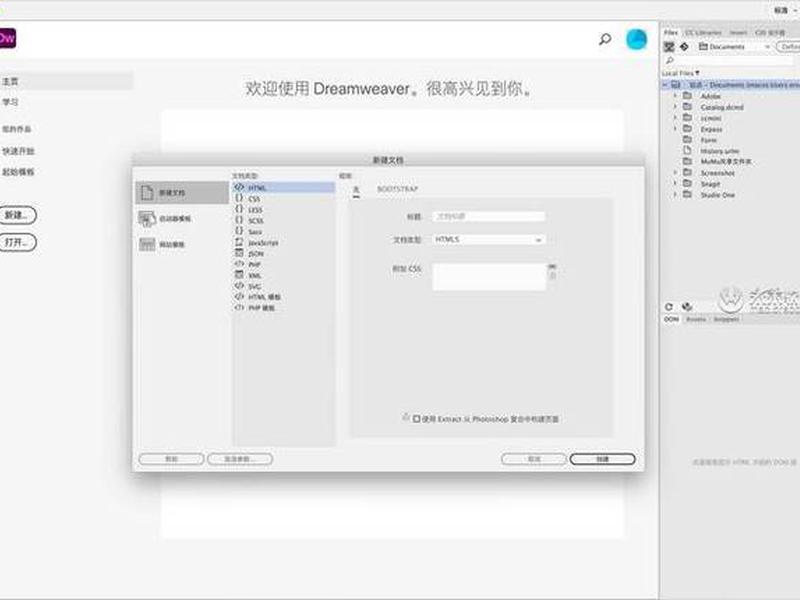Switch to the Snippets tab
This screenshot has height=600, width=800.
click(x=726, y=319)
